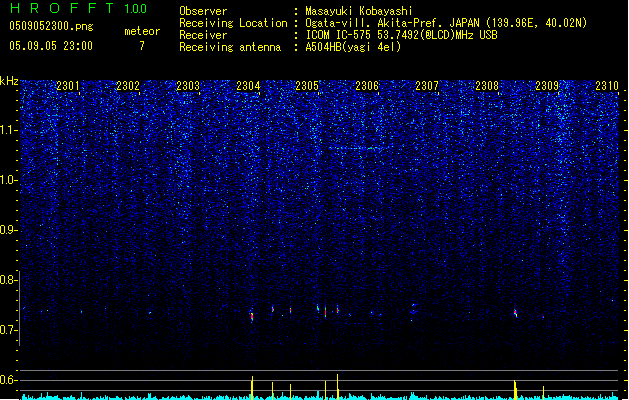Click the 2305 time marker

pos(307,85)
